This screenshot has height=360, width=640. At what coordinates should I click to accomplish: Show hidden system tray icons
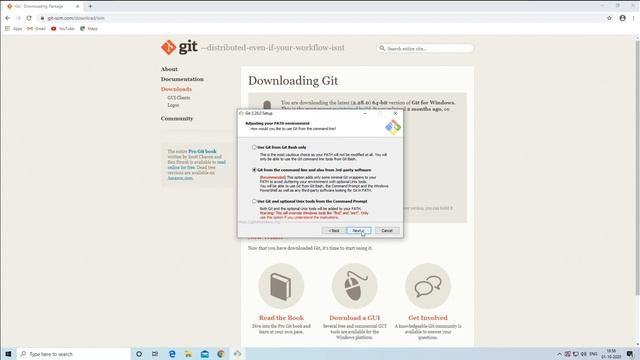(x=559, y=354)
